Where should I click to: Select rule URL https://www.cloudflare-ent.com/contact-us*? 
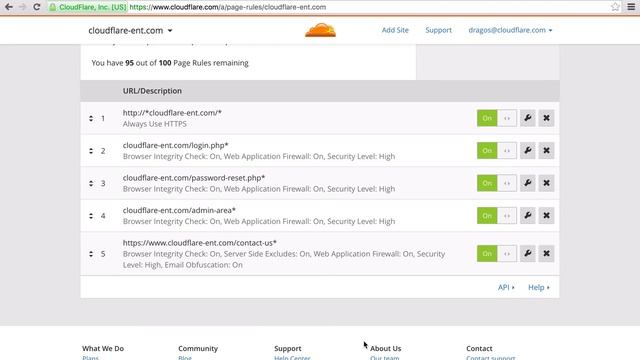click(x=200, y=243)
